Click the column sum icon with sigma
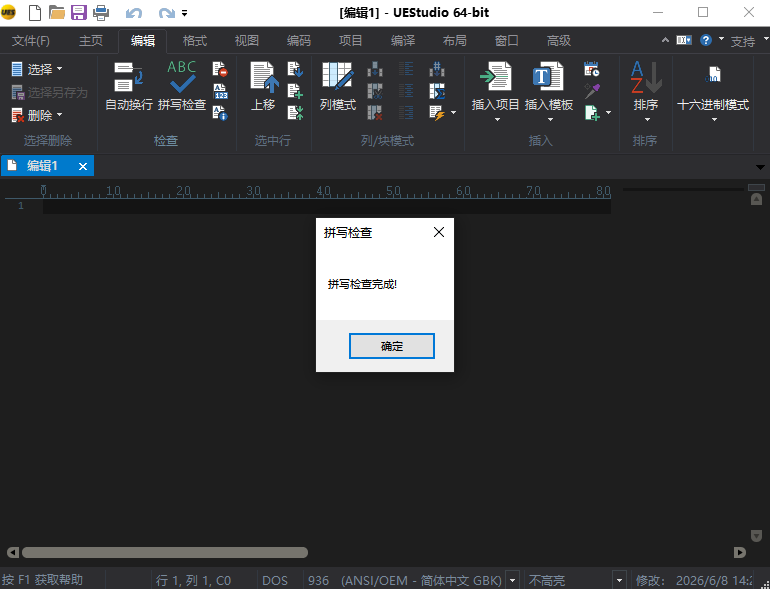Image resolution: width=770 pixels, height=589 pixels. 437,91
